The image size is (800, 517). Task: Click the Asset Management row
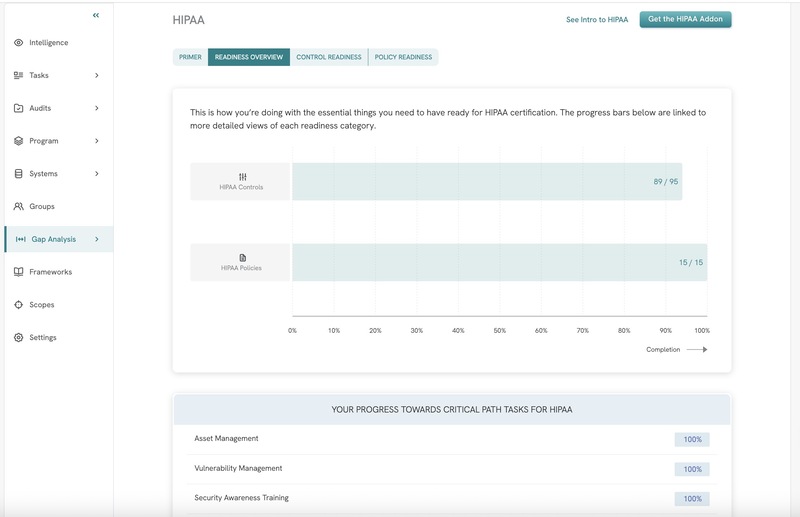(x=452, y=439)
